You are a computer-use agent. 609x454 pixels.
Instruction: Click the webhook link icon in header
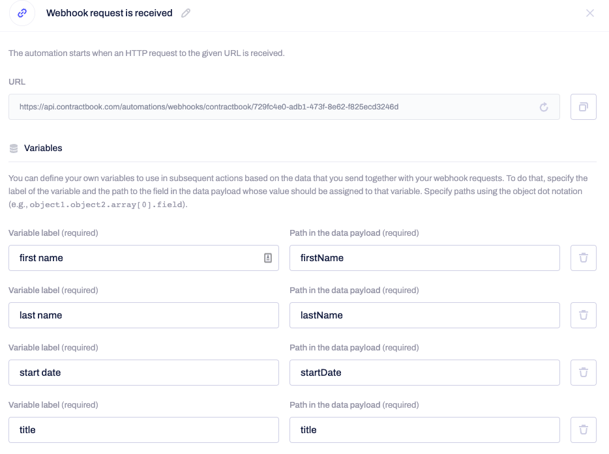pyautogui.click(x=22, y=13)
